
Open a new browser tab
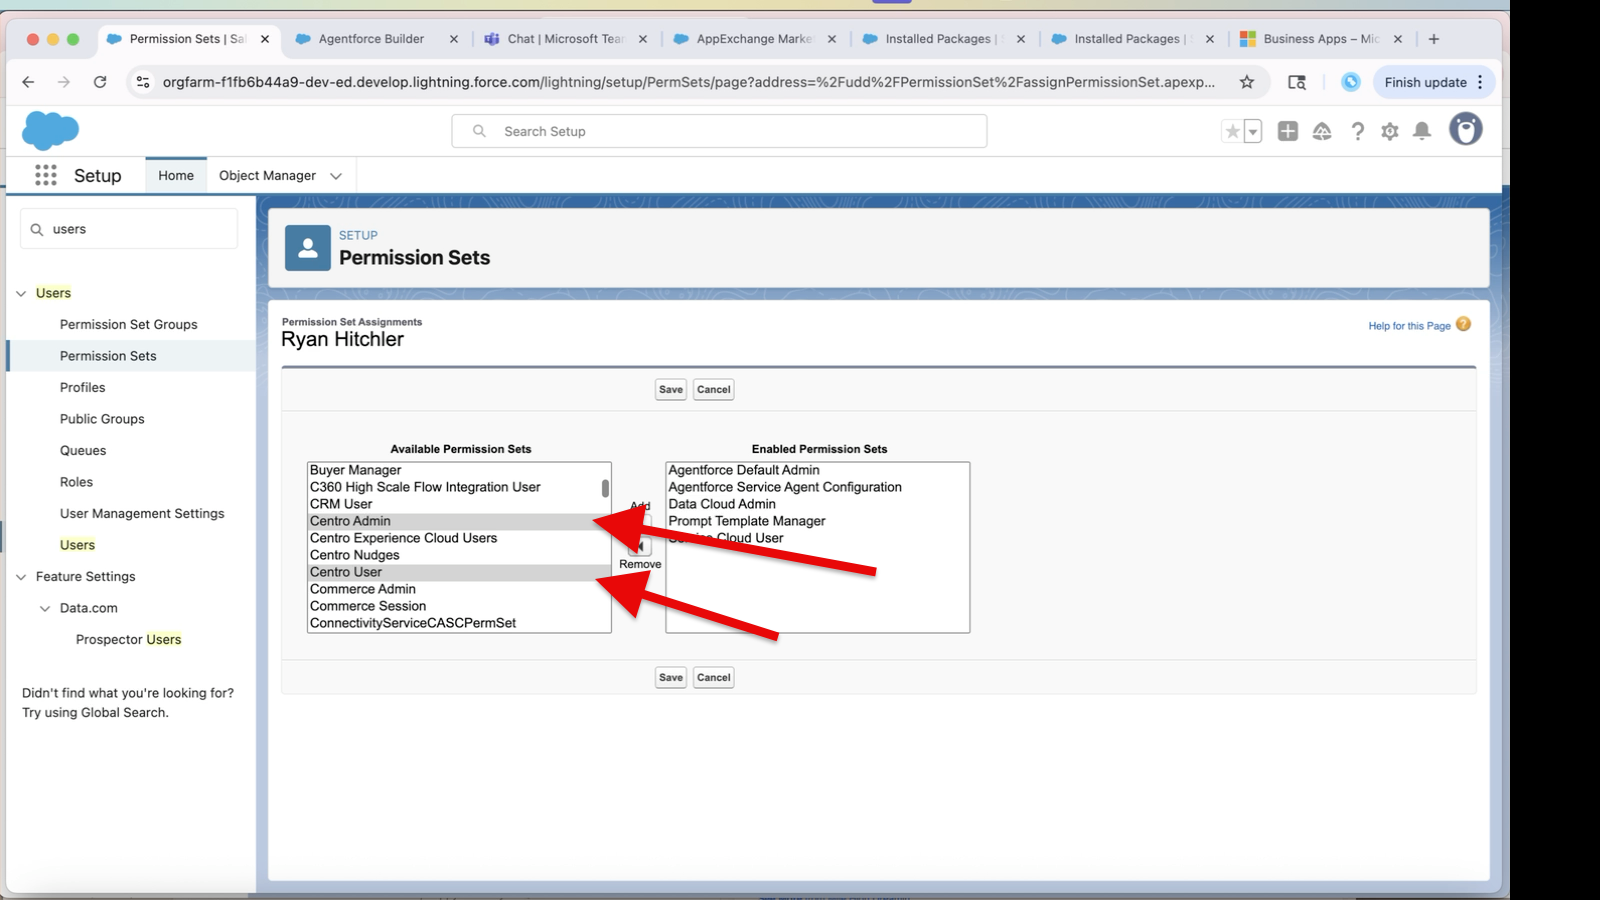point(1434,39)
